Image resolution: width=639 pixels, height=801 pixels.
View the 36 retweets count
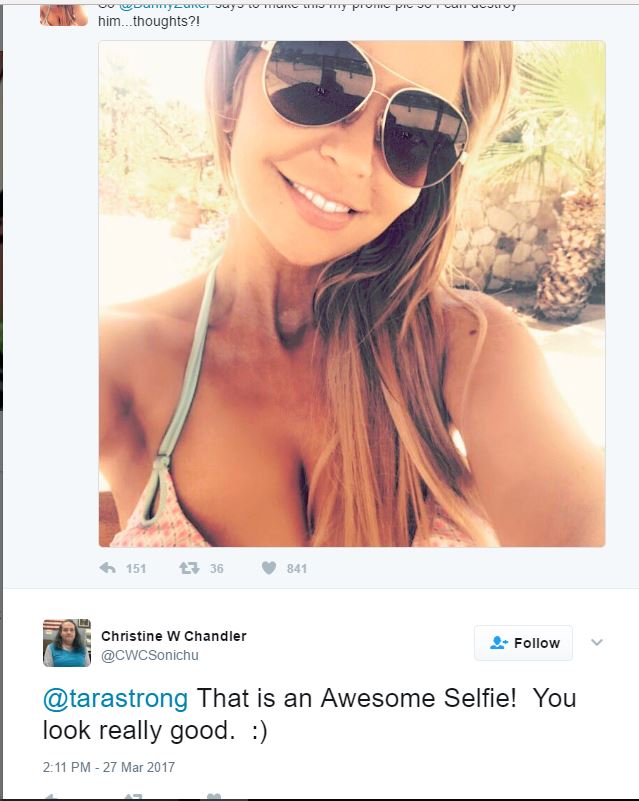(x=217, y=569)
